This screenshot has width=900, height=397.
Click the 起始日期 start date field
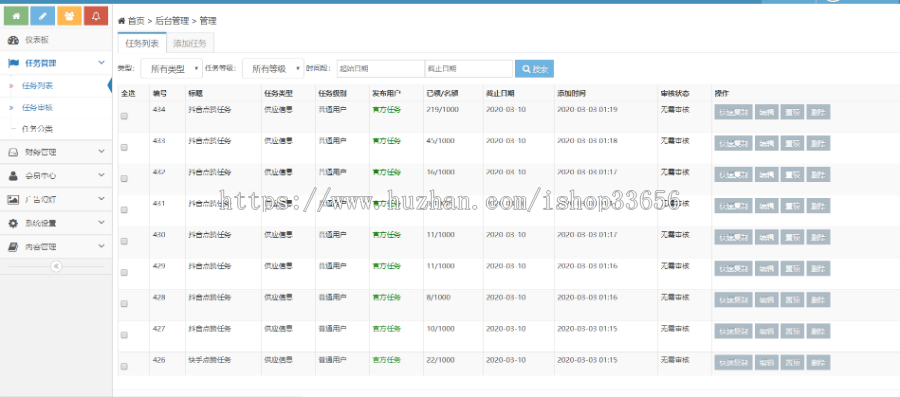coord(381,69)
